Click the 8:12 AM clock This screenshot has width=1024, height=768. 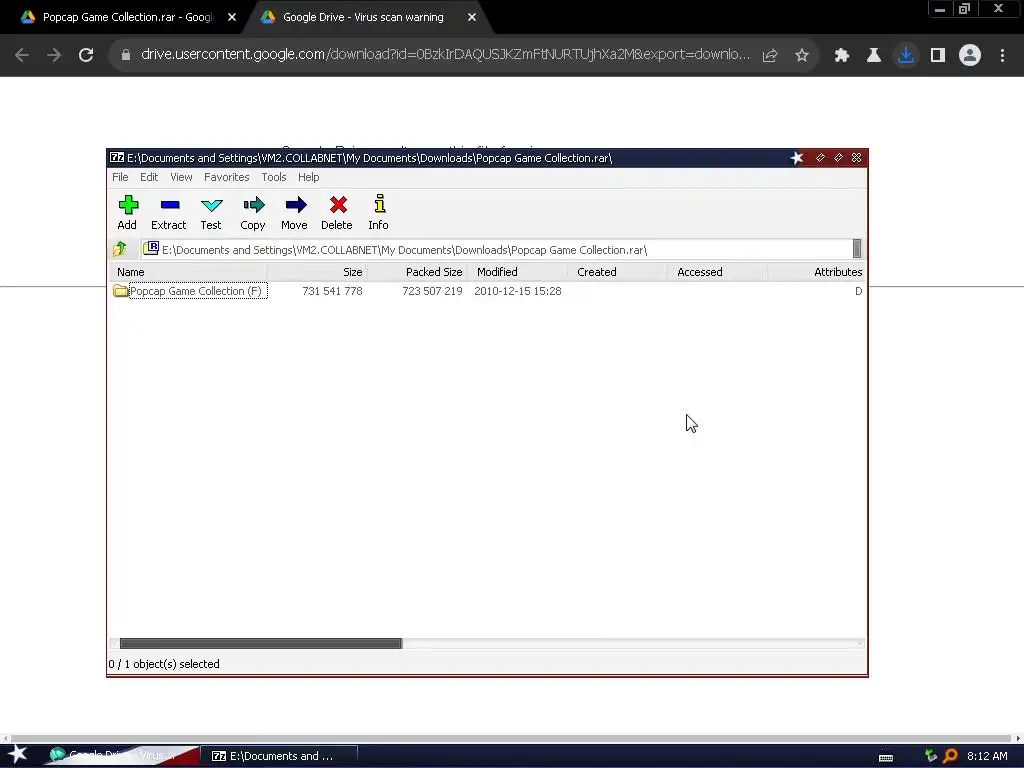[987, 756]
